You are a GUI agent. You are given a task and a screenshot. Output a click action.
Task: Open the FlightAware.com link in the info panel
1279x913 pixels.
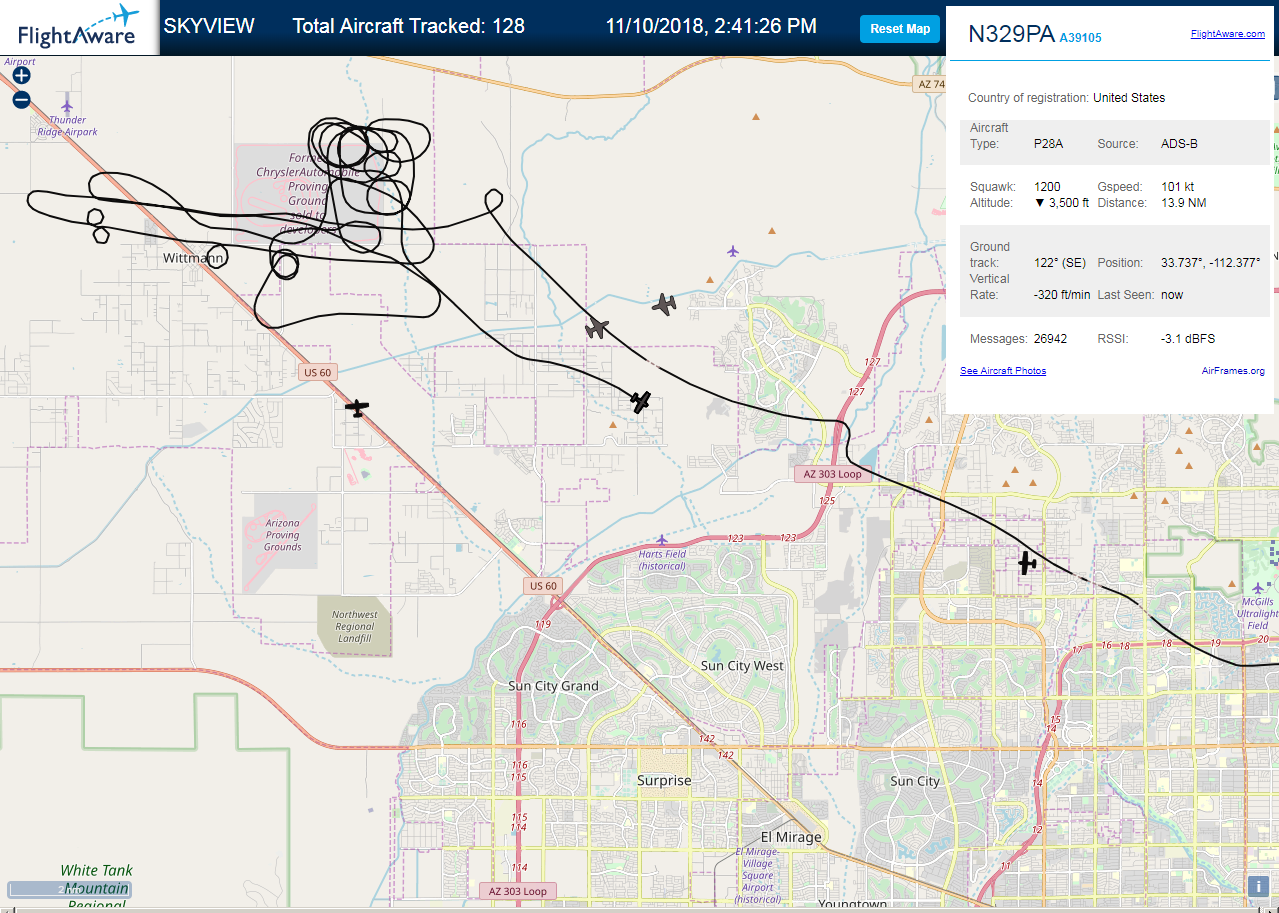click(x=1227, y=34)
